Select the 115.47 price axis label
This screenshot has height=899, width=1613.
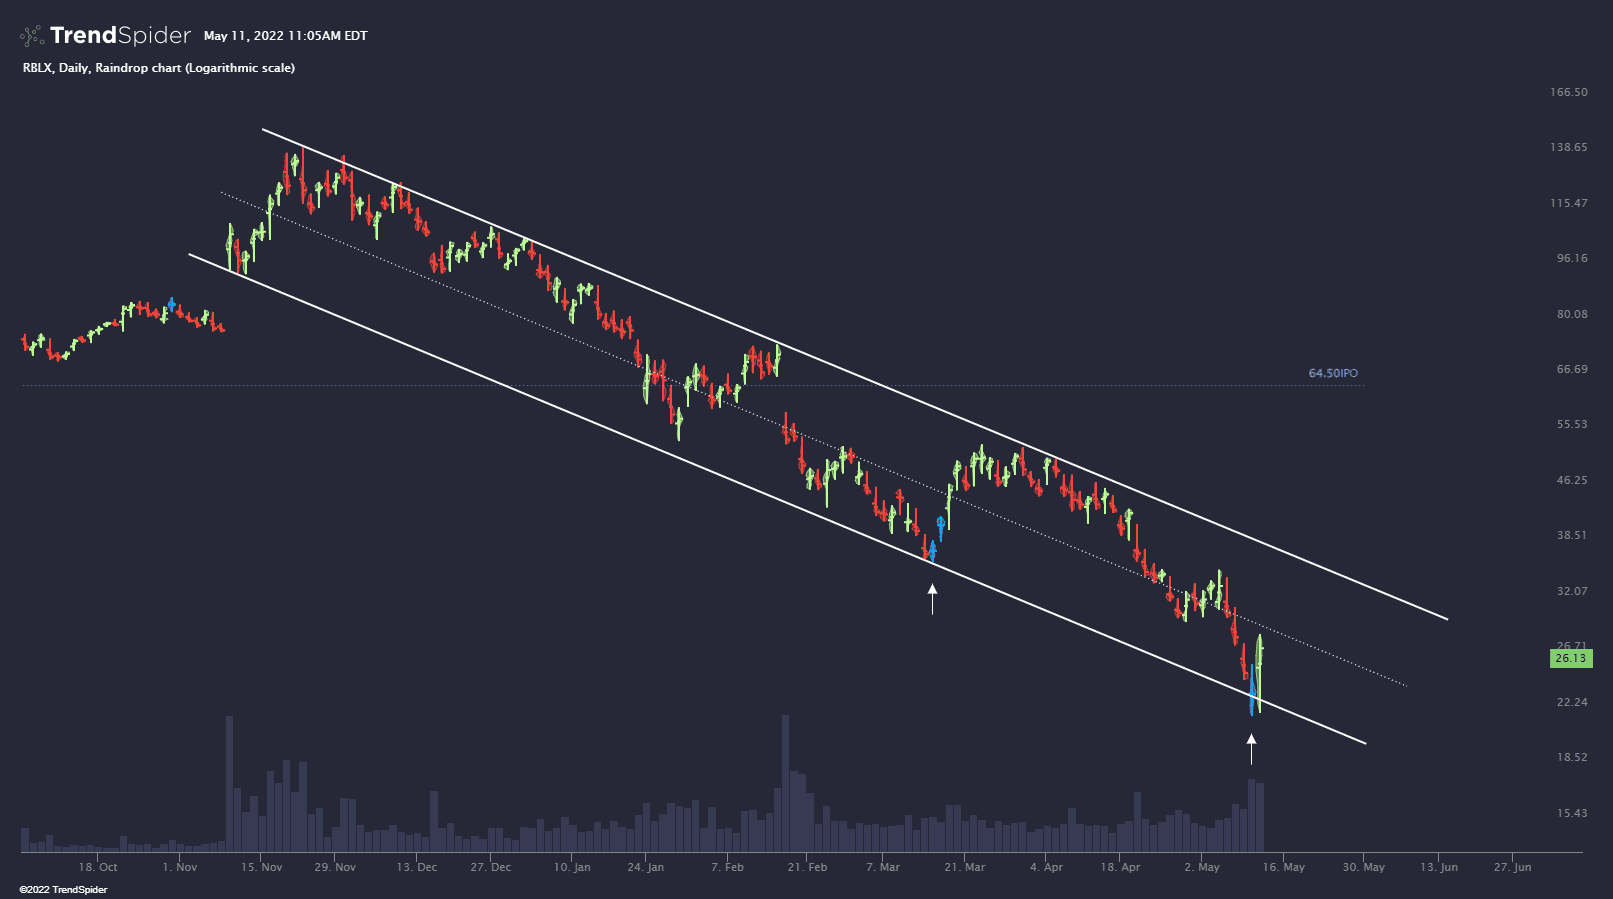click(x=1569, y=203)
